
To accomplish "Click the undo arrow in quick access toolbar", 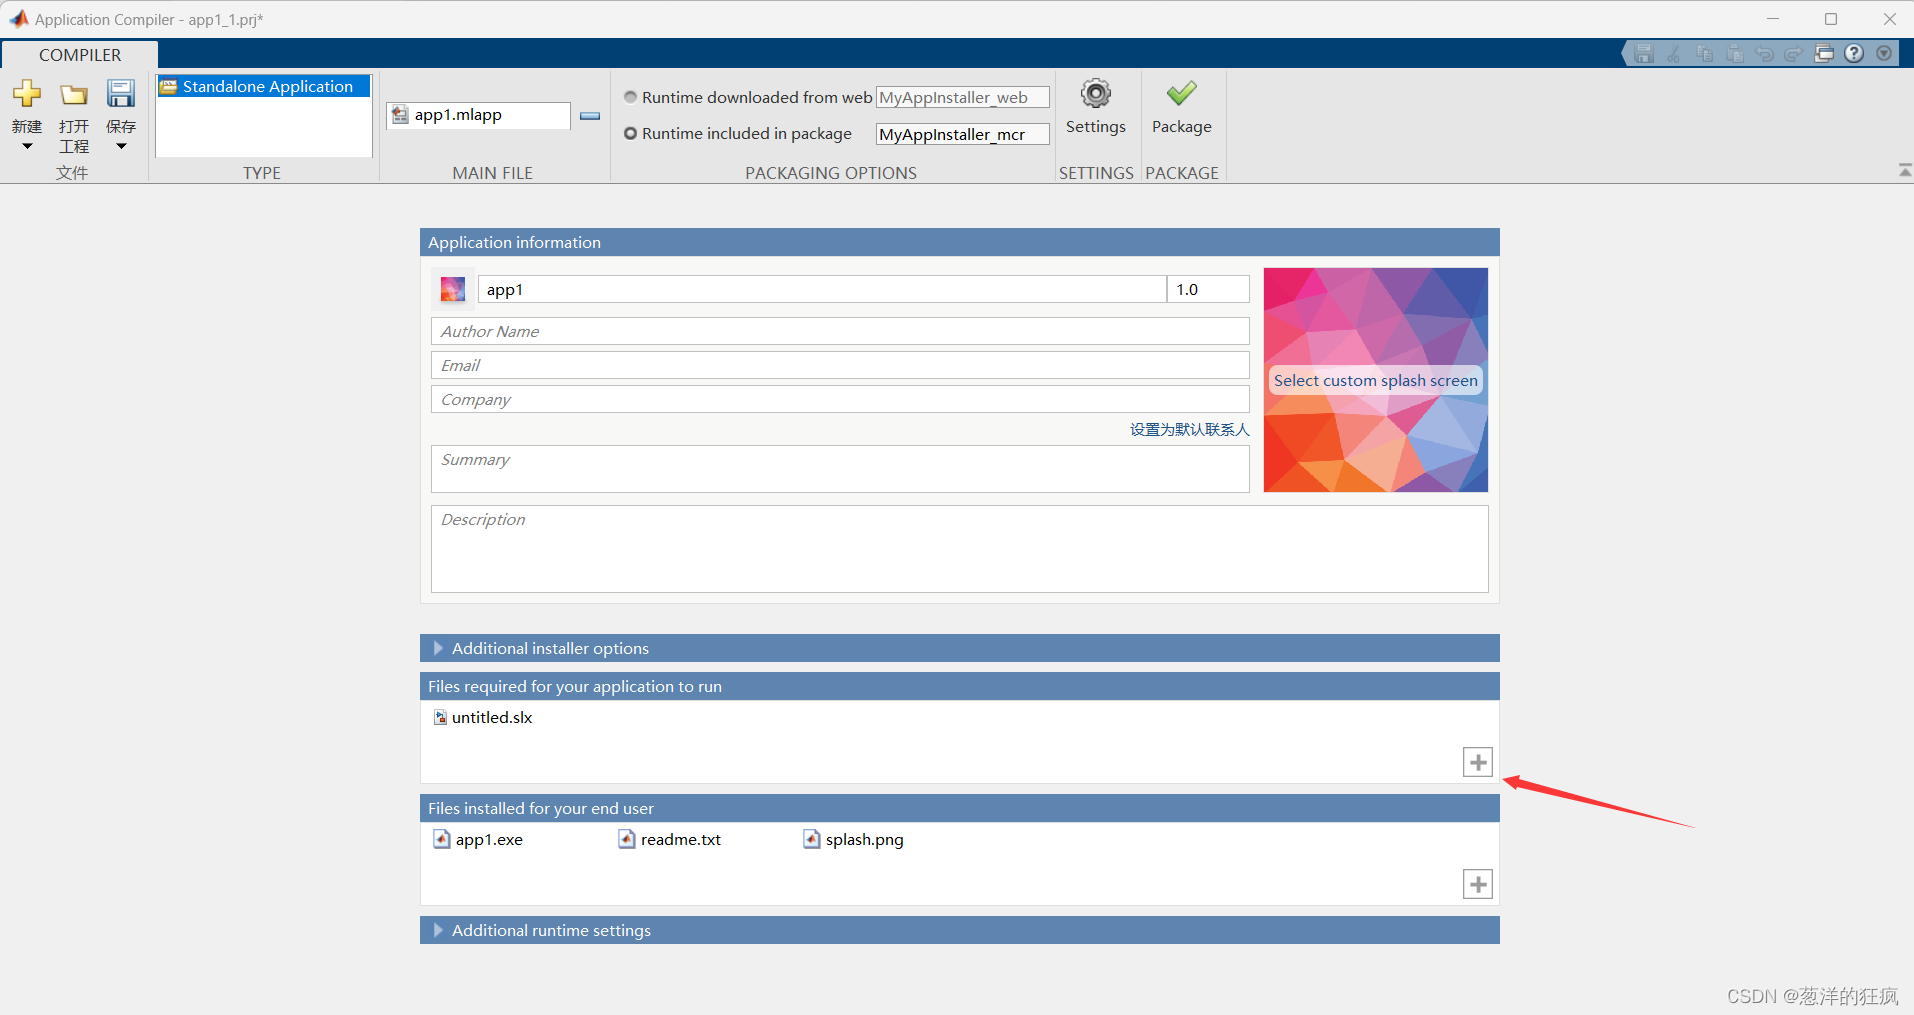I will click(x=1765, y=53).
